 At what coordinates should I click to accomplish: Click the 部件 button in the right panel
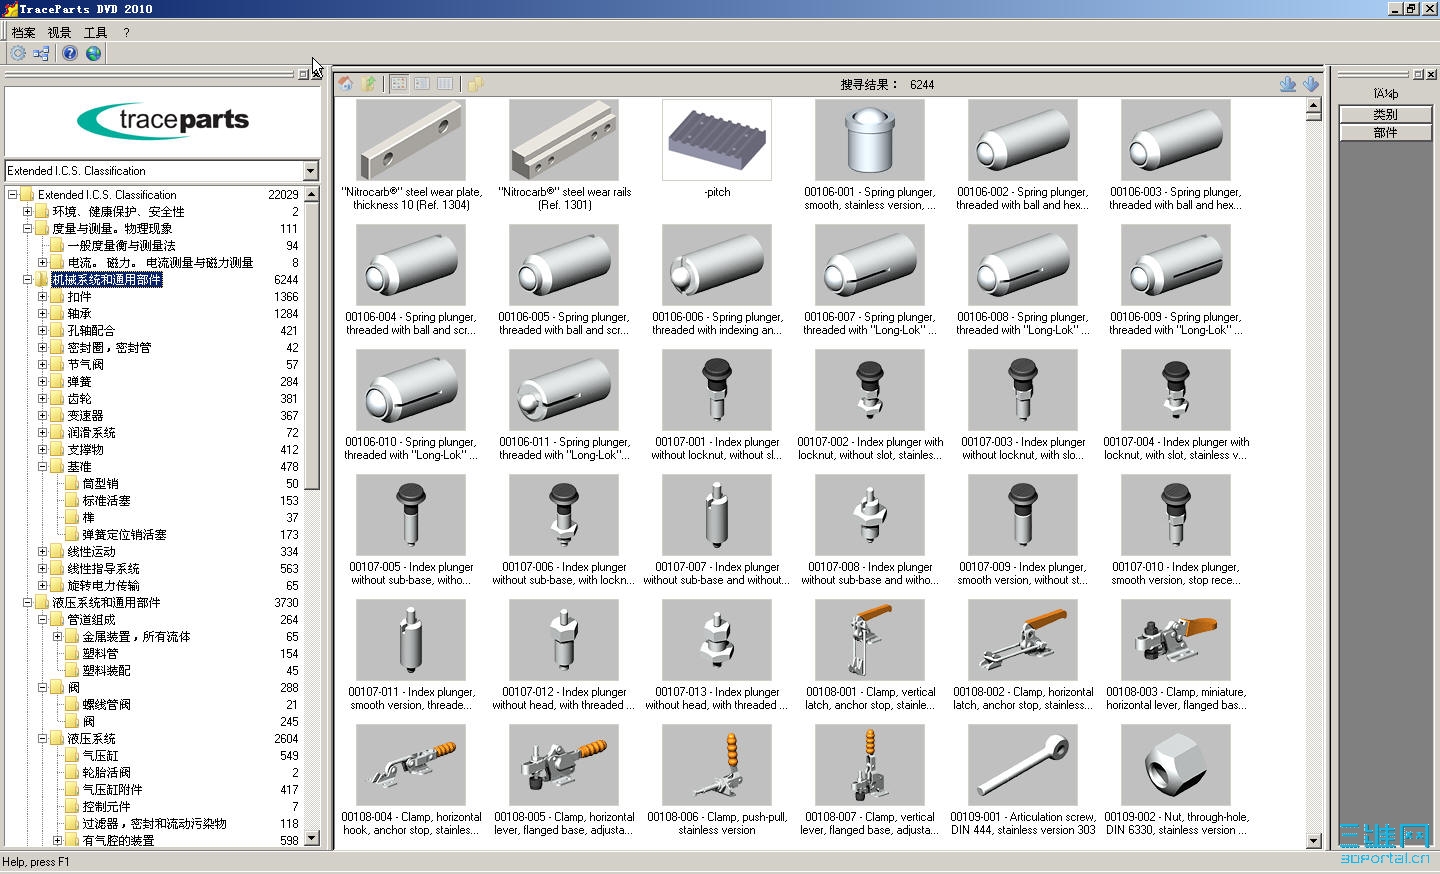pyautogui.click(x=1385, y=132)
